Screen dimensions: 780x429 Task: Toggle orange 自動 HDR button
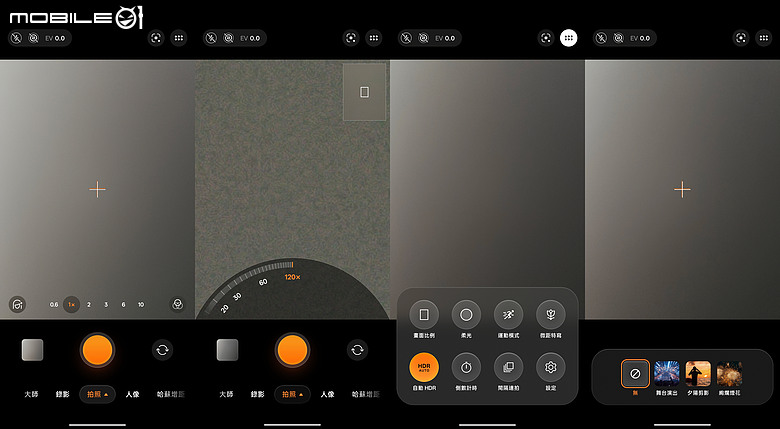pos(424,368)
